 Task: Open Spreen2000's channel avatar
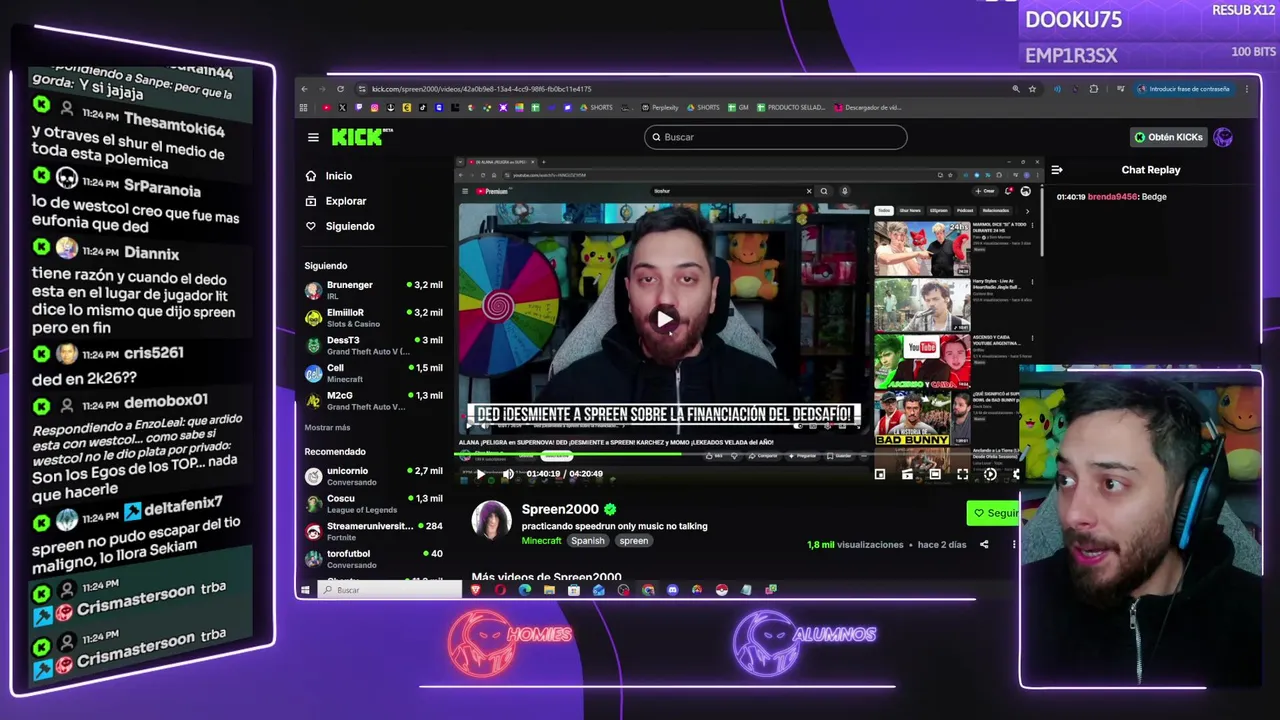491,521
